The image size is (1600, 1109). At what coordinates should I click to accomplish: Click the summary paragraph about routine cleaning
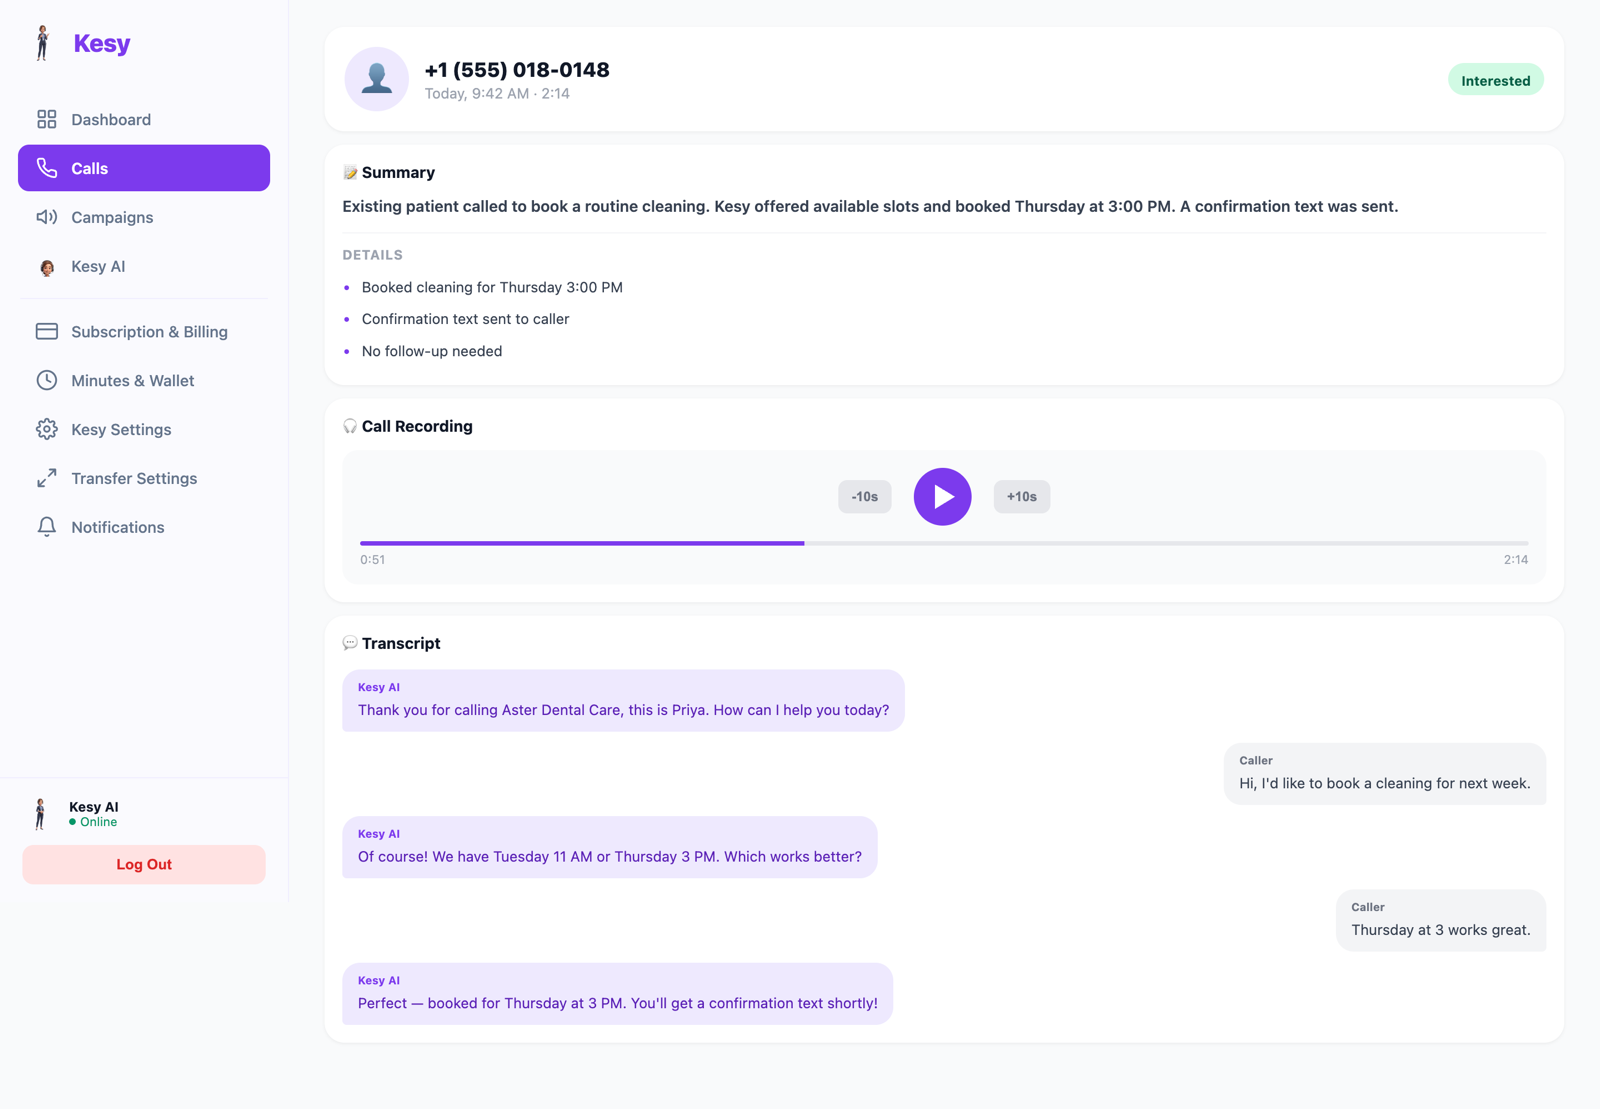pos(870,206)
